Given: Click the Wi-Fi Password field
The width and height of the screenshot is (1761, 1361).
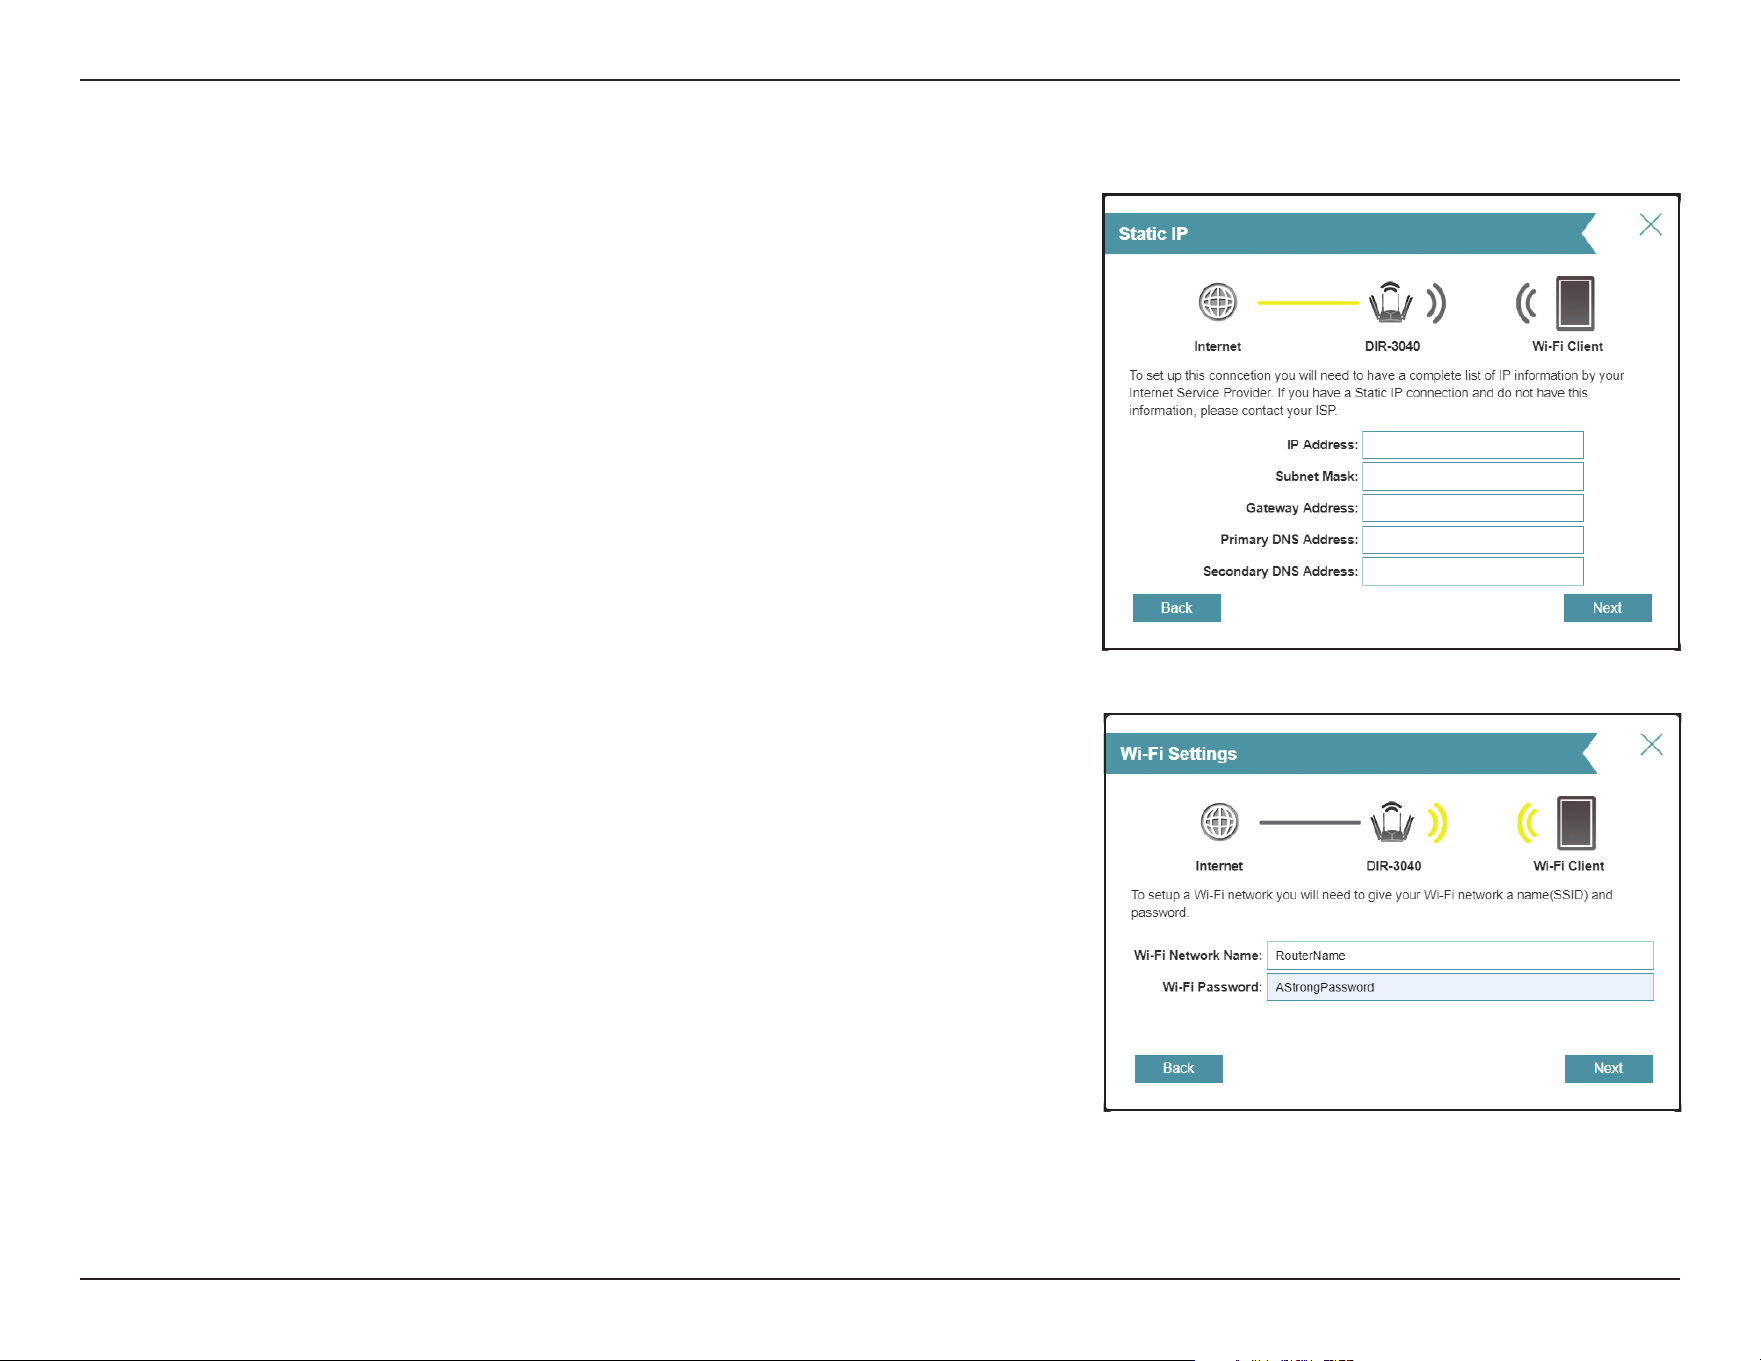Looking at the screenshot, I should click(x=1460, y=987).
